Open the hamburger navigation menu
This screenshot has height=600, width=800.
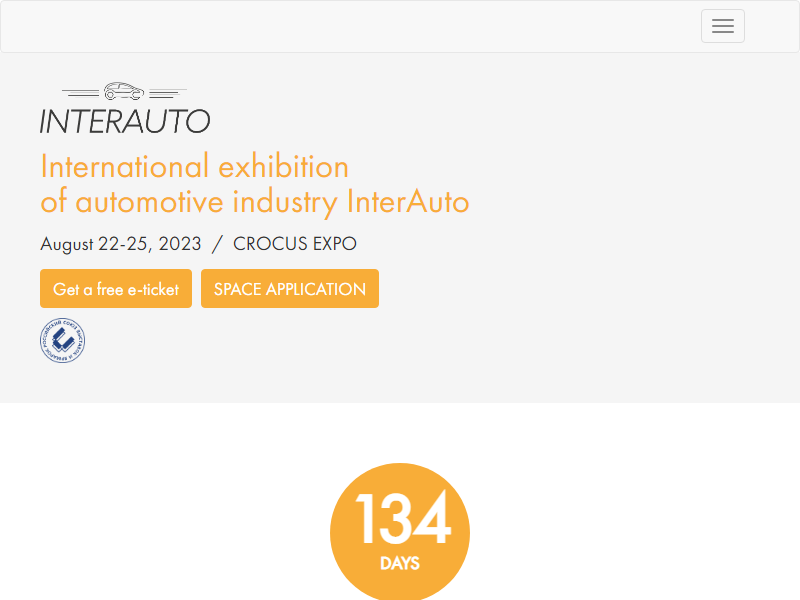coord(722,26)
